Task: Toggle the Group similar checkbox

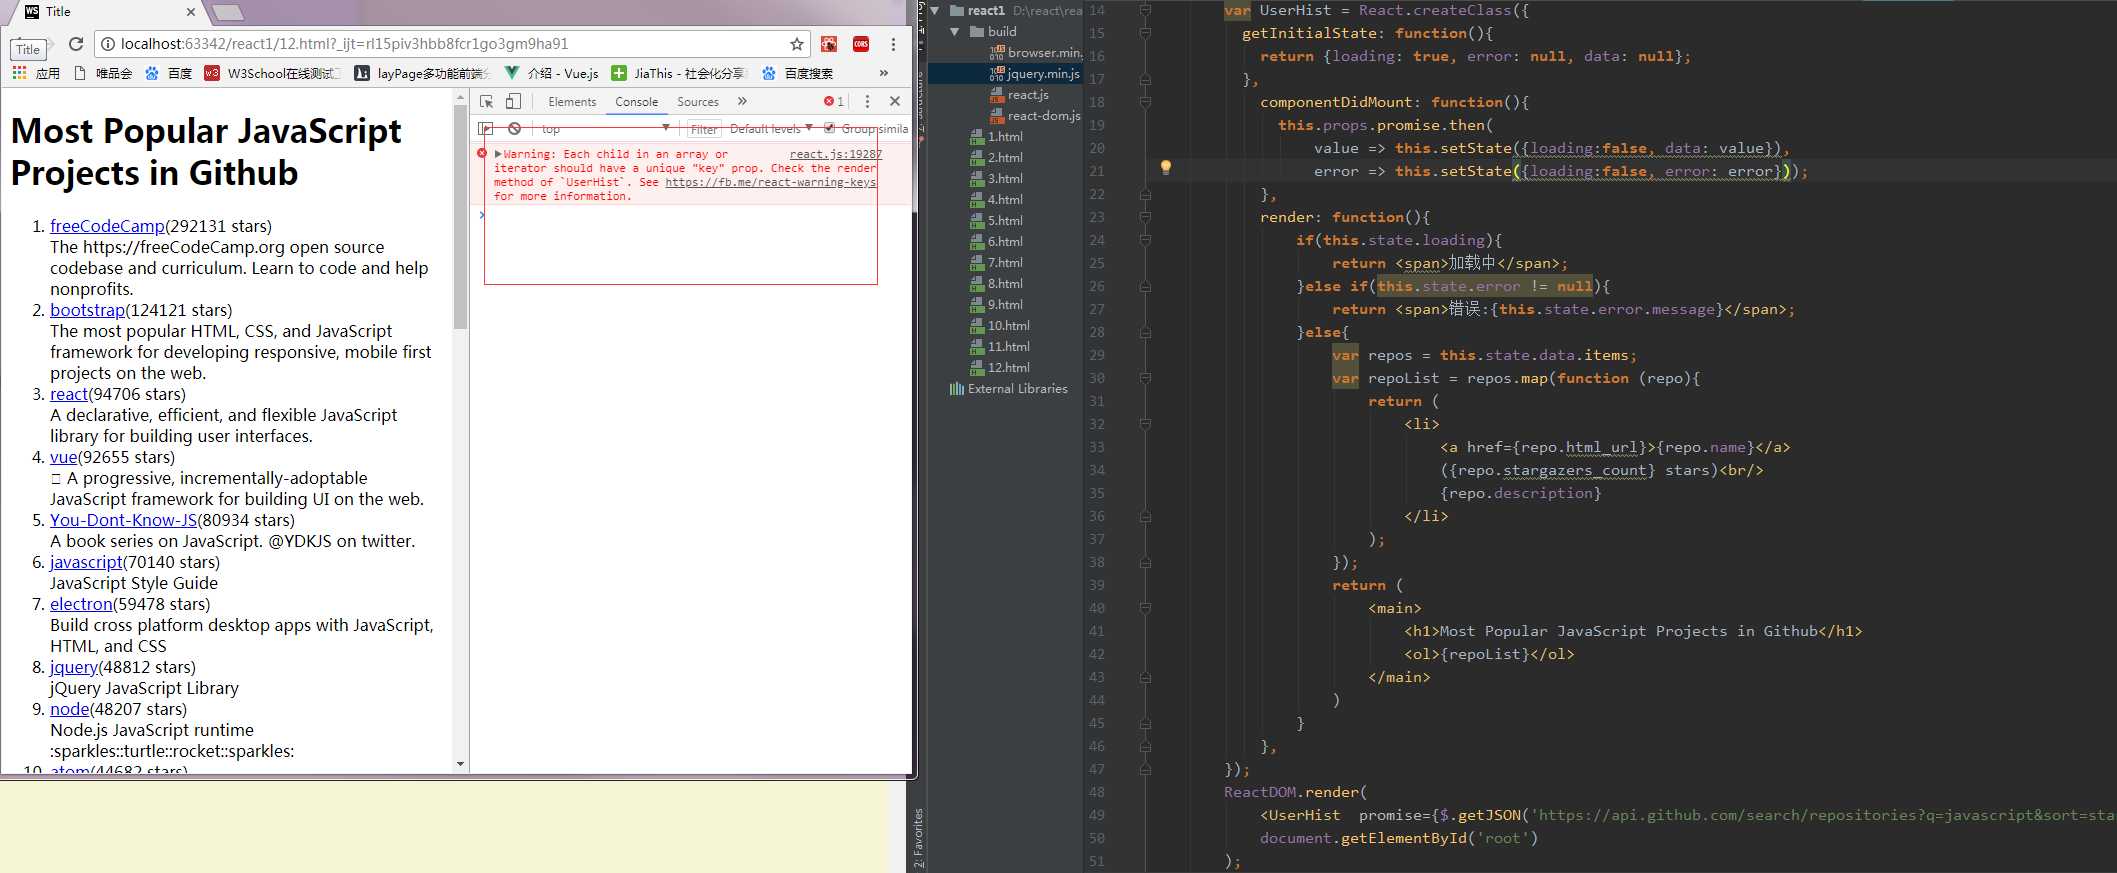Action: (x=829, y=128)
